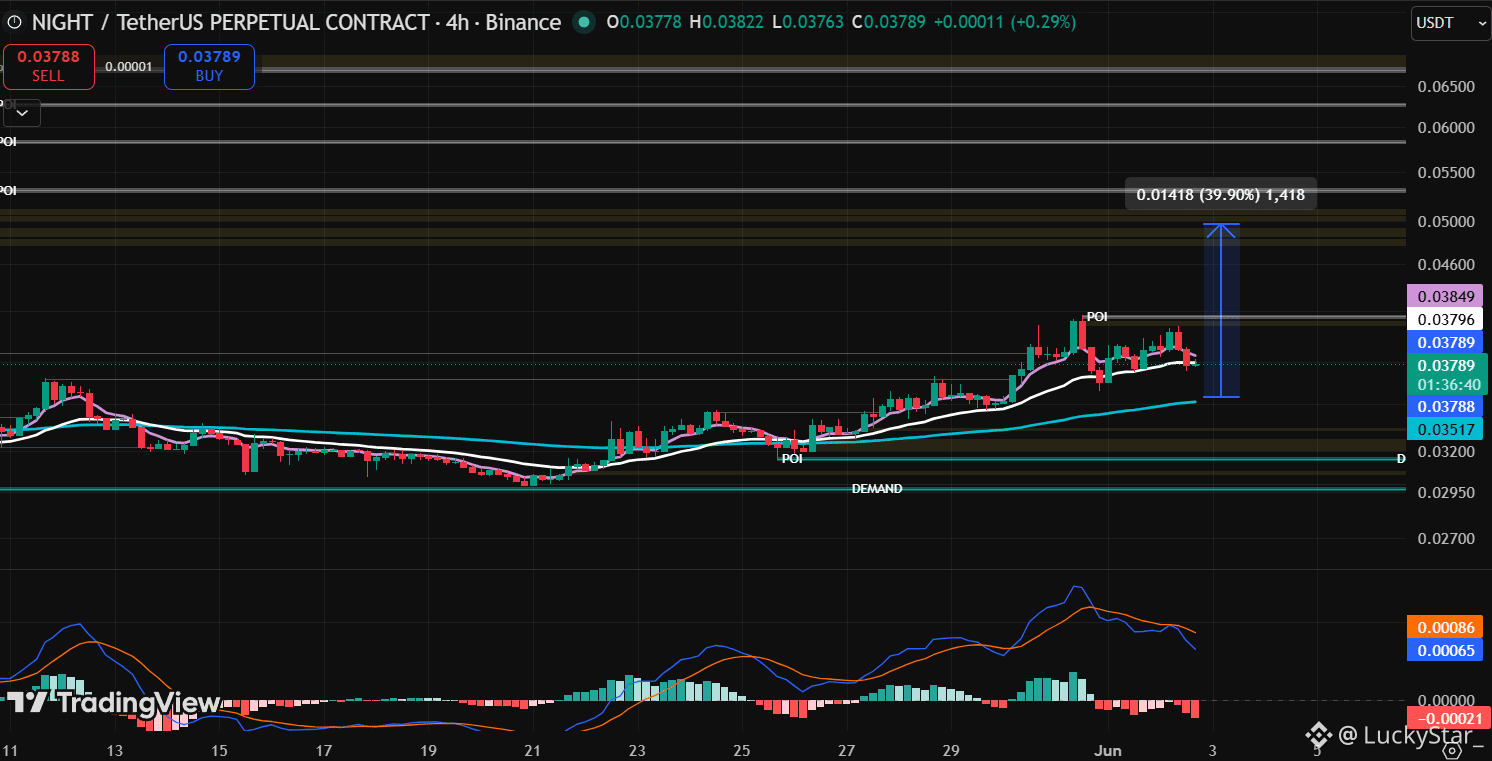This screenshot has width=1492, height=761.
Task: Click the 0.06000 price axis label
Action: [1447, 127]
